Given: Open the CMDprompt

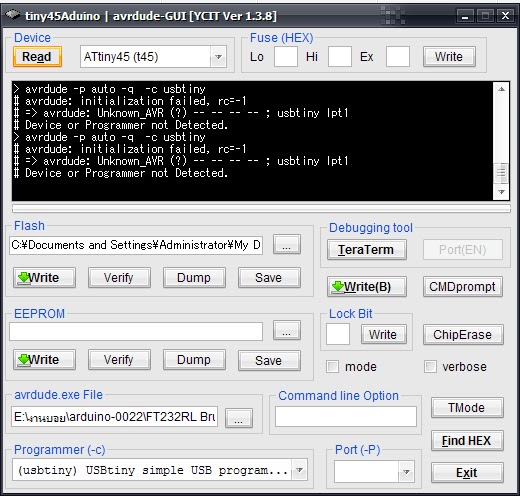Looking at the screenshot, I should coord(463,287).
